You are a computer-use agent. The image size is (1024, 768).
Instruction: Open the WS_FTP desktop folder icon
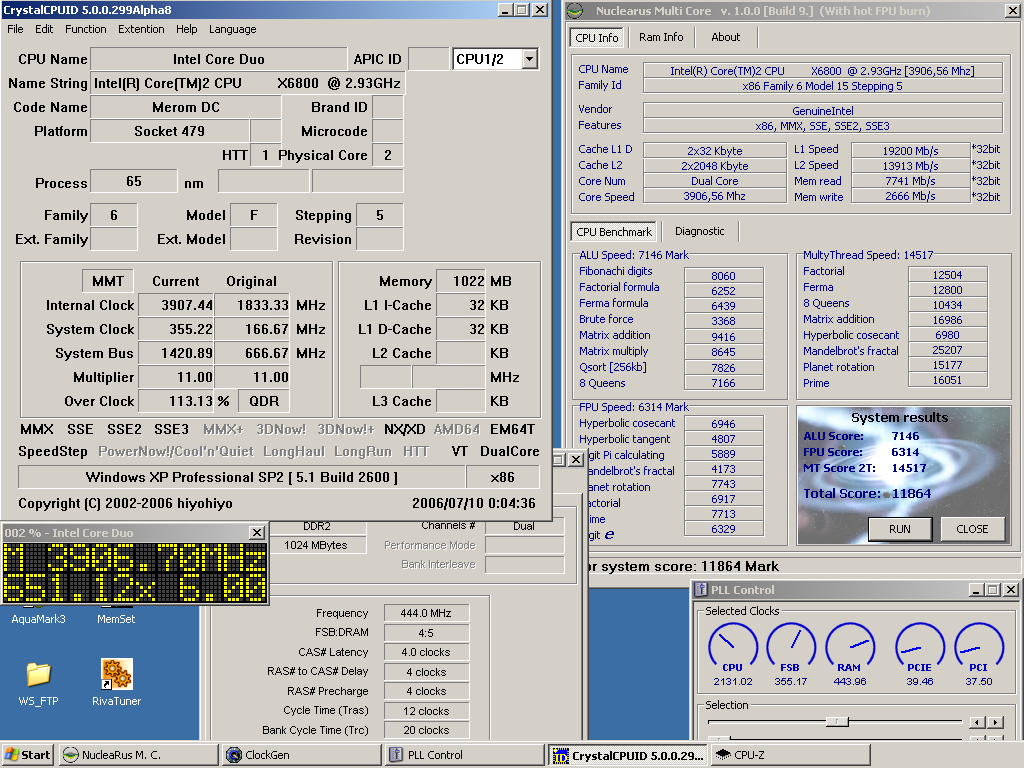click(39, 675)
